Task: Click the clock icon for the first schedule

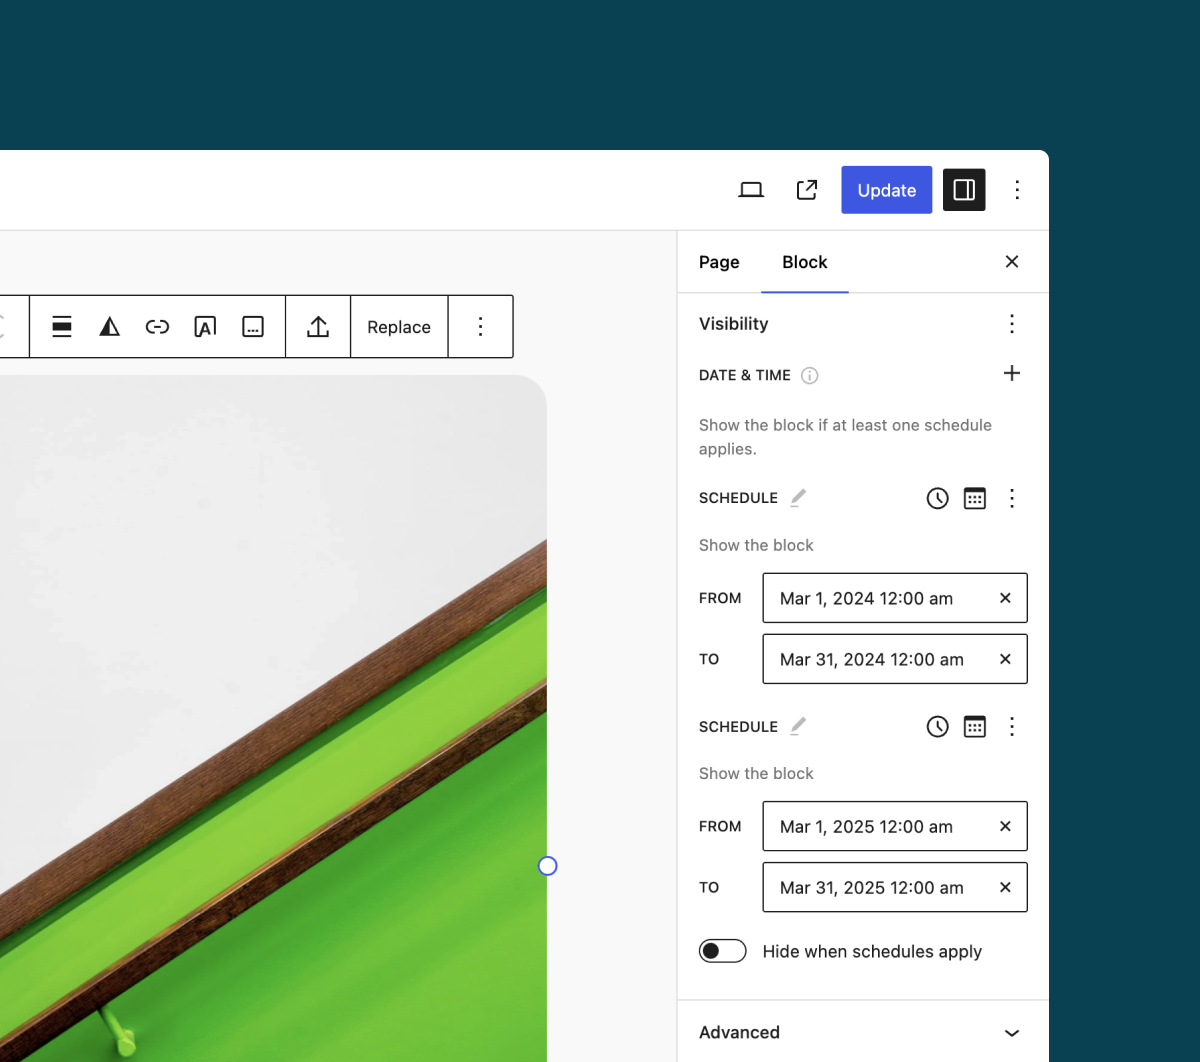Action: coord(937,498)
